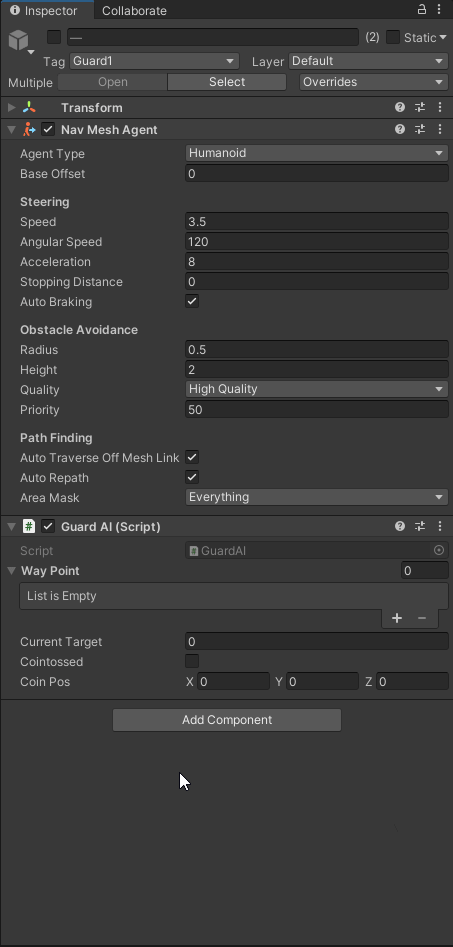The height and width of the screenshot is (947, 453).
Task: Click the GameObject cube icon
Action: [x=18, y=40]
